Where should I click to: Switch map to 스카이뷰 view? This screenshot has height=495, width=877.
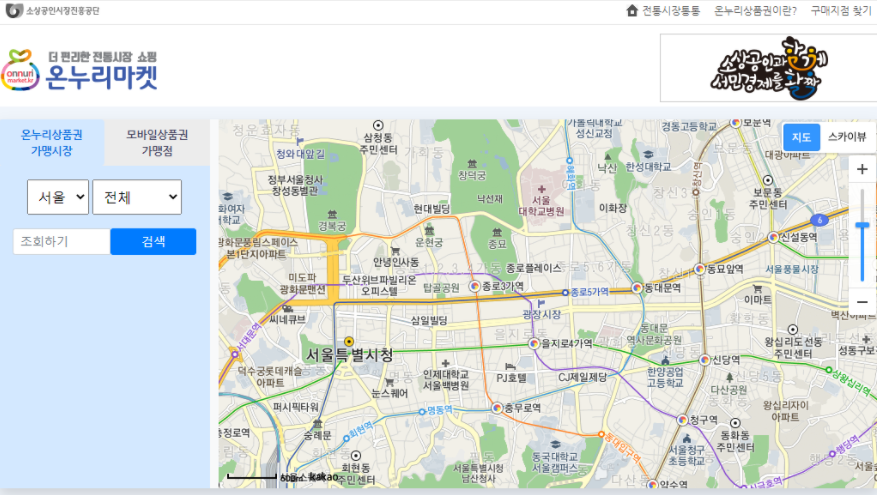846,137
